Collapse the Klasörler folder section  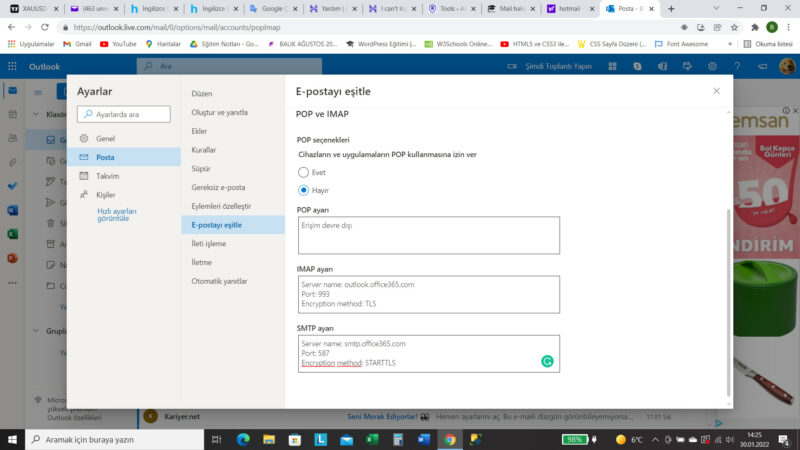(36, 114)
